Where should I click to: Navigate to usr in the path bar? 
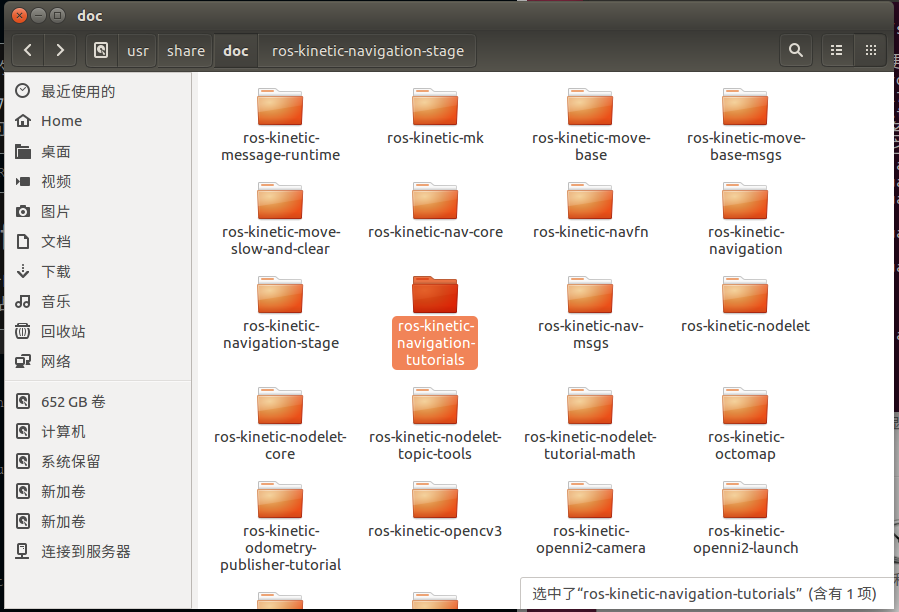[x=137, y=50]
